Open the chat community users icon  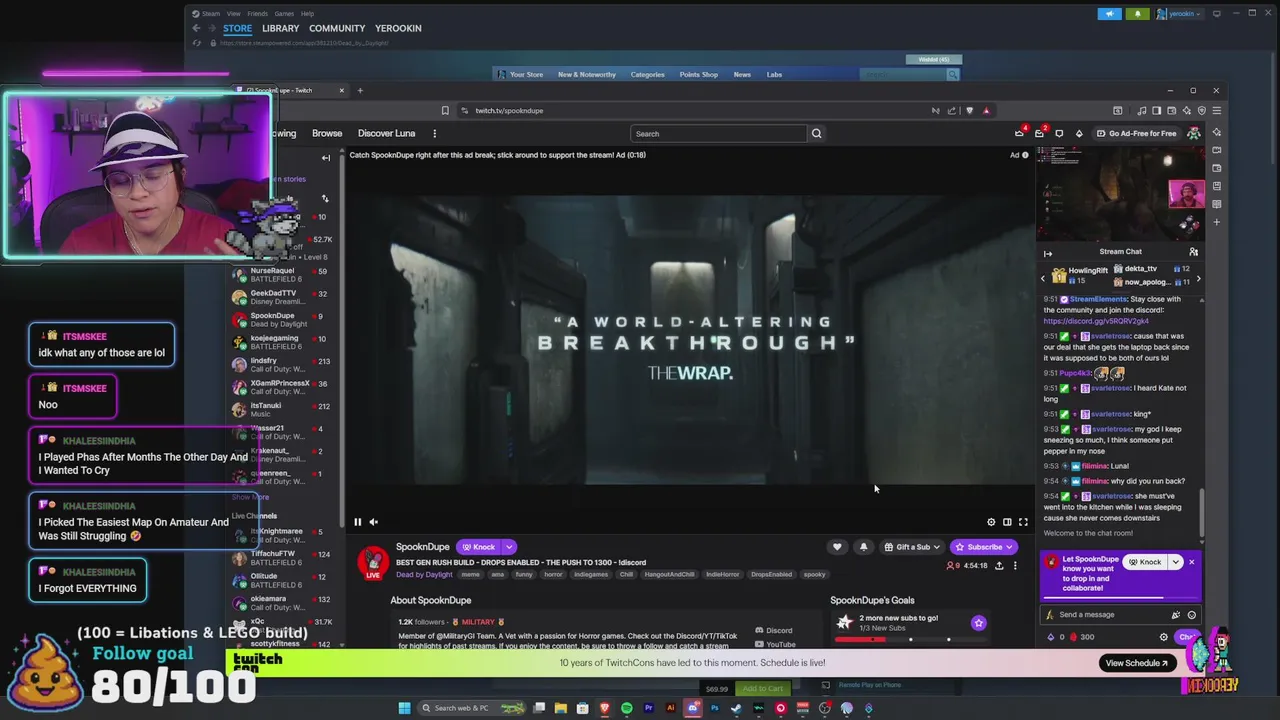1193,252
